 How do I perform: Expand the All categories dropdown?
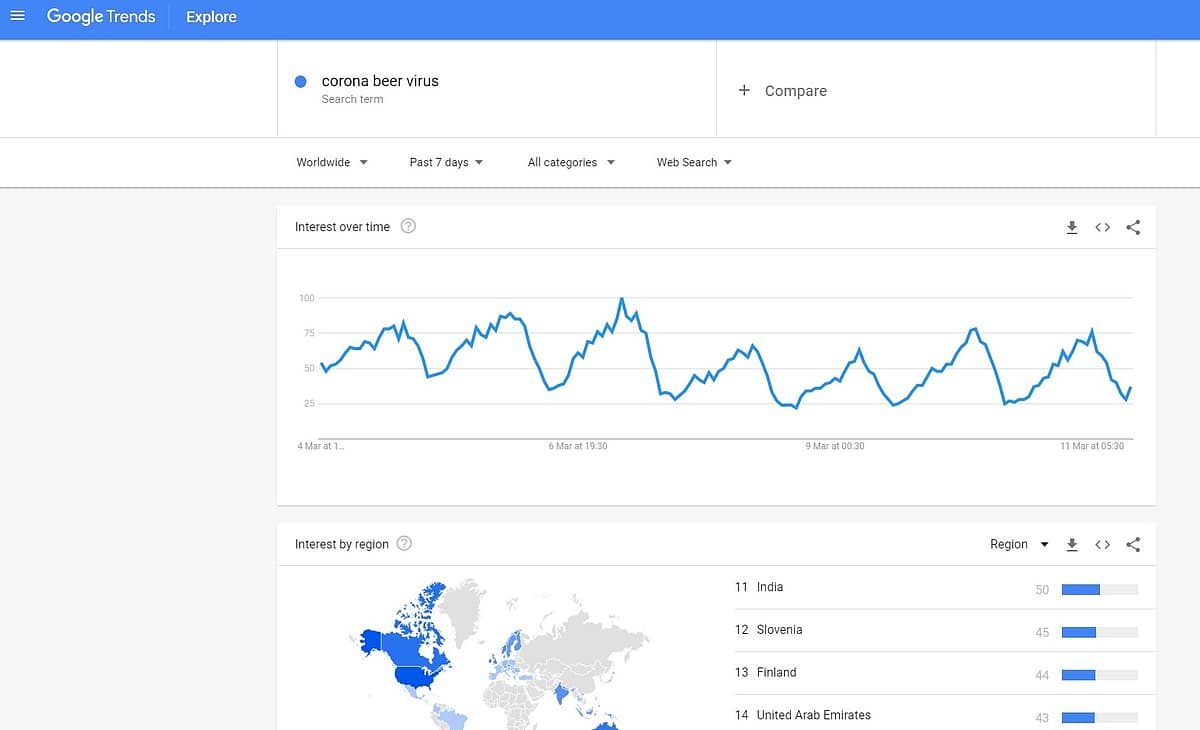(571, 162)
